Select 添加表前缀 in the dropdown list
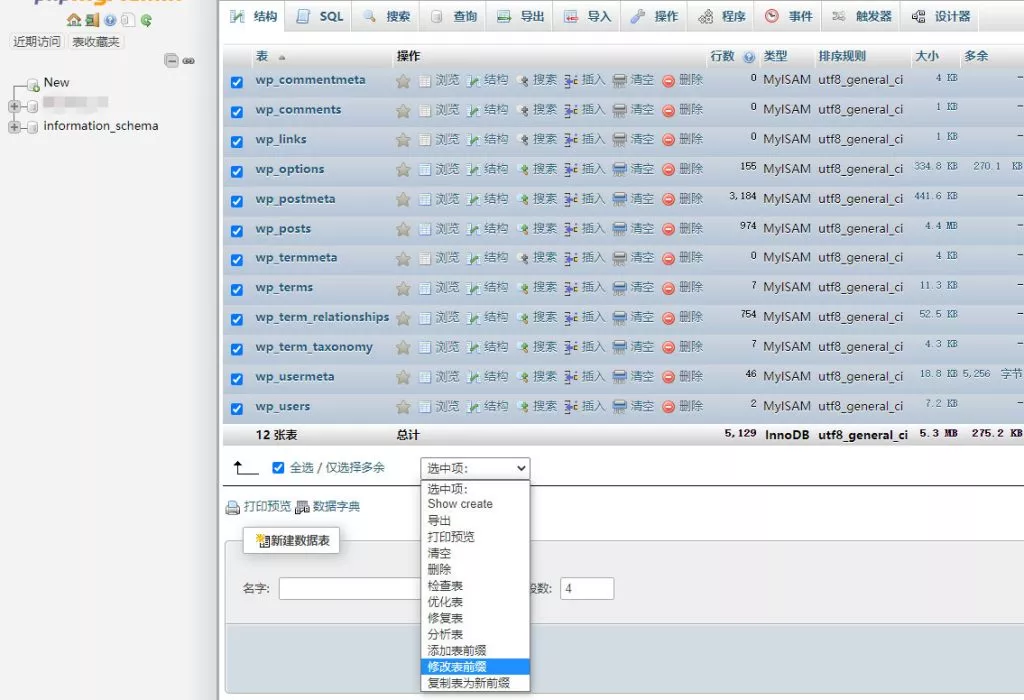The image size is (1024, 700). point(475,650)
